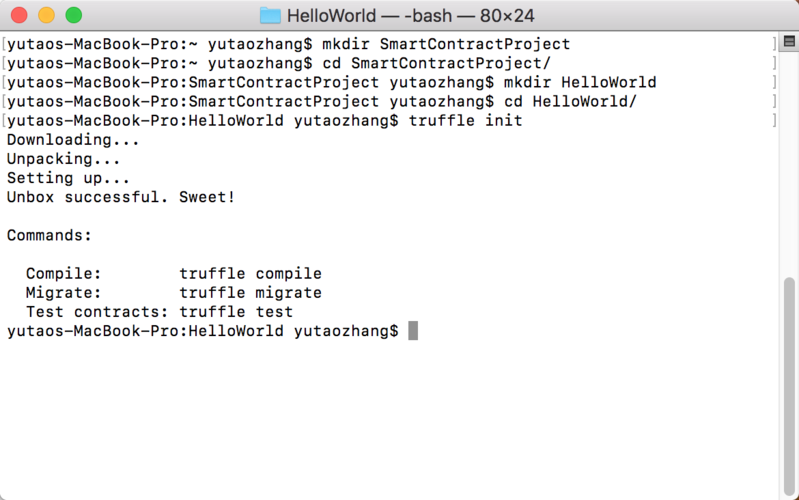Click the 'Unbox successful. Sweet!' output line
The height and width of the screenshot is (500, 799).
(x=121, y=197)
